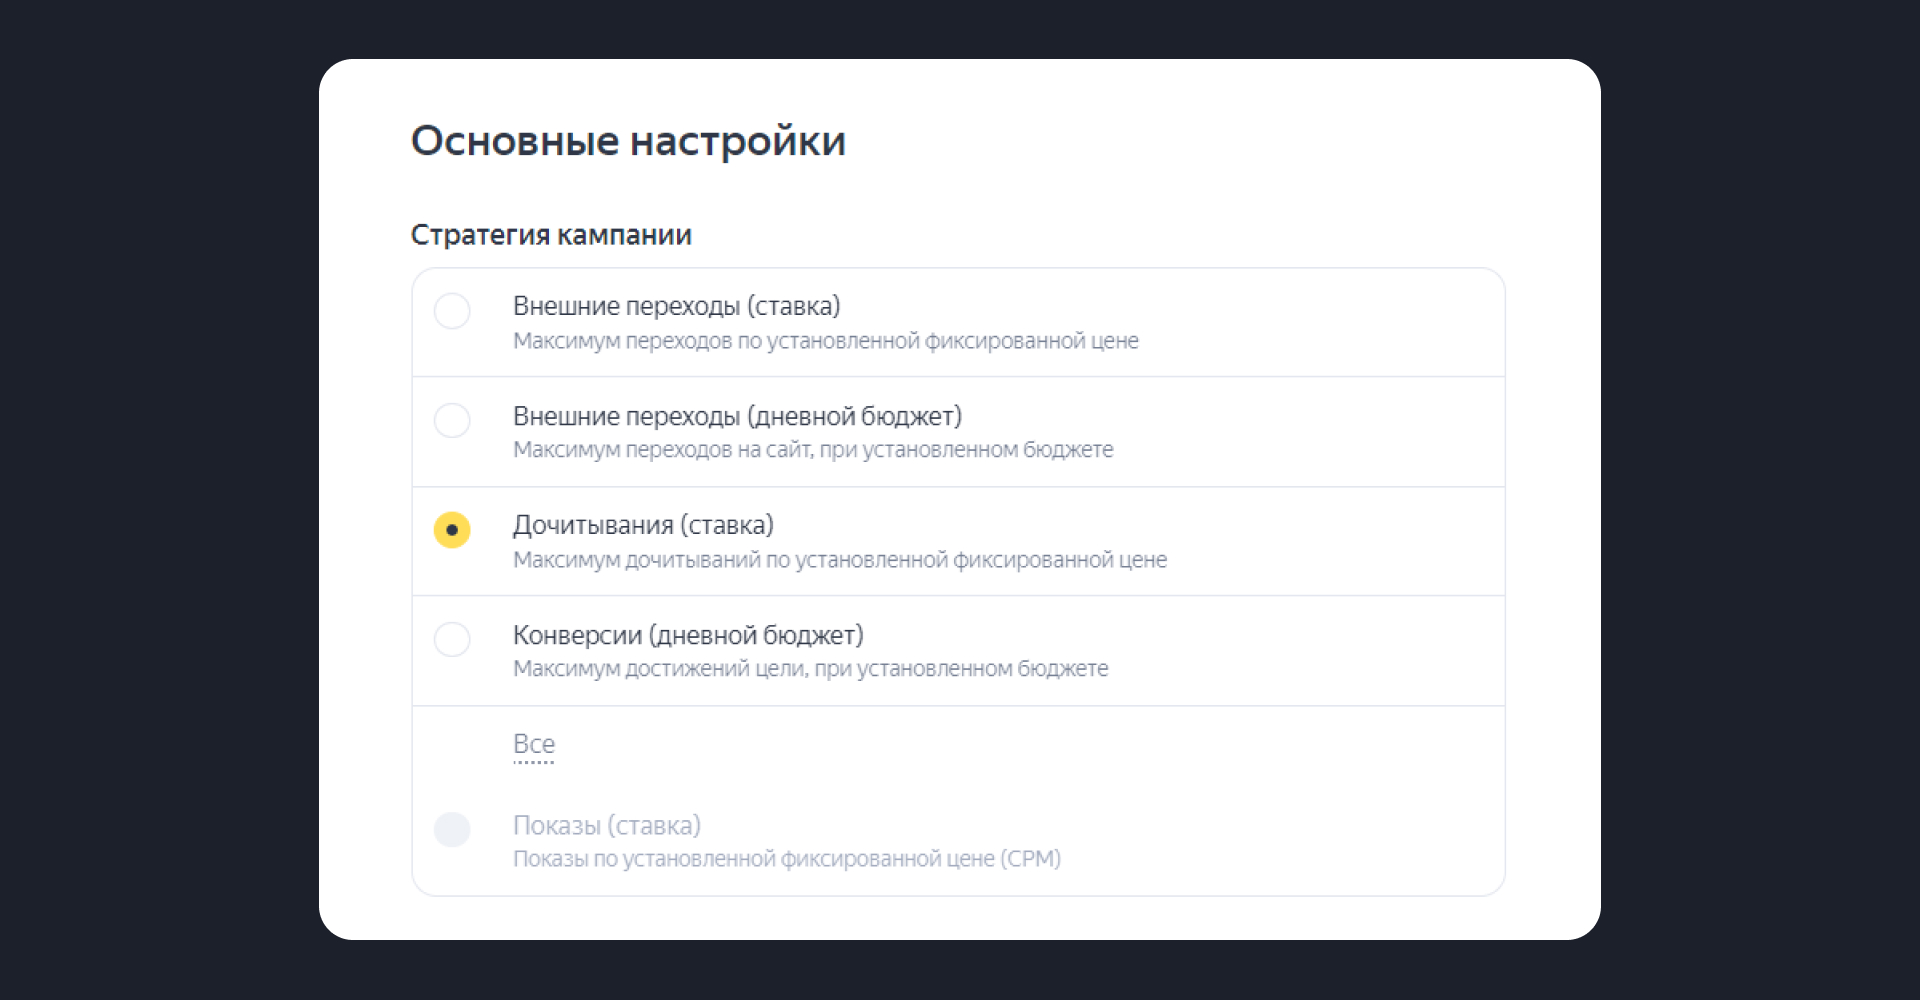Click description Максимум дочитываний по установленной фиксированной цене
Screen dimensions: 1920x1000
pyautogui.click(x=840, y=560)
